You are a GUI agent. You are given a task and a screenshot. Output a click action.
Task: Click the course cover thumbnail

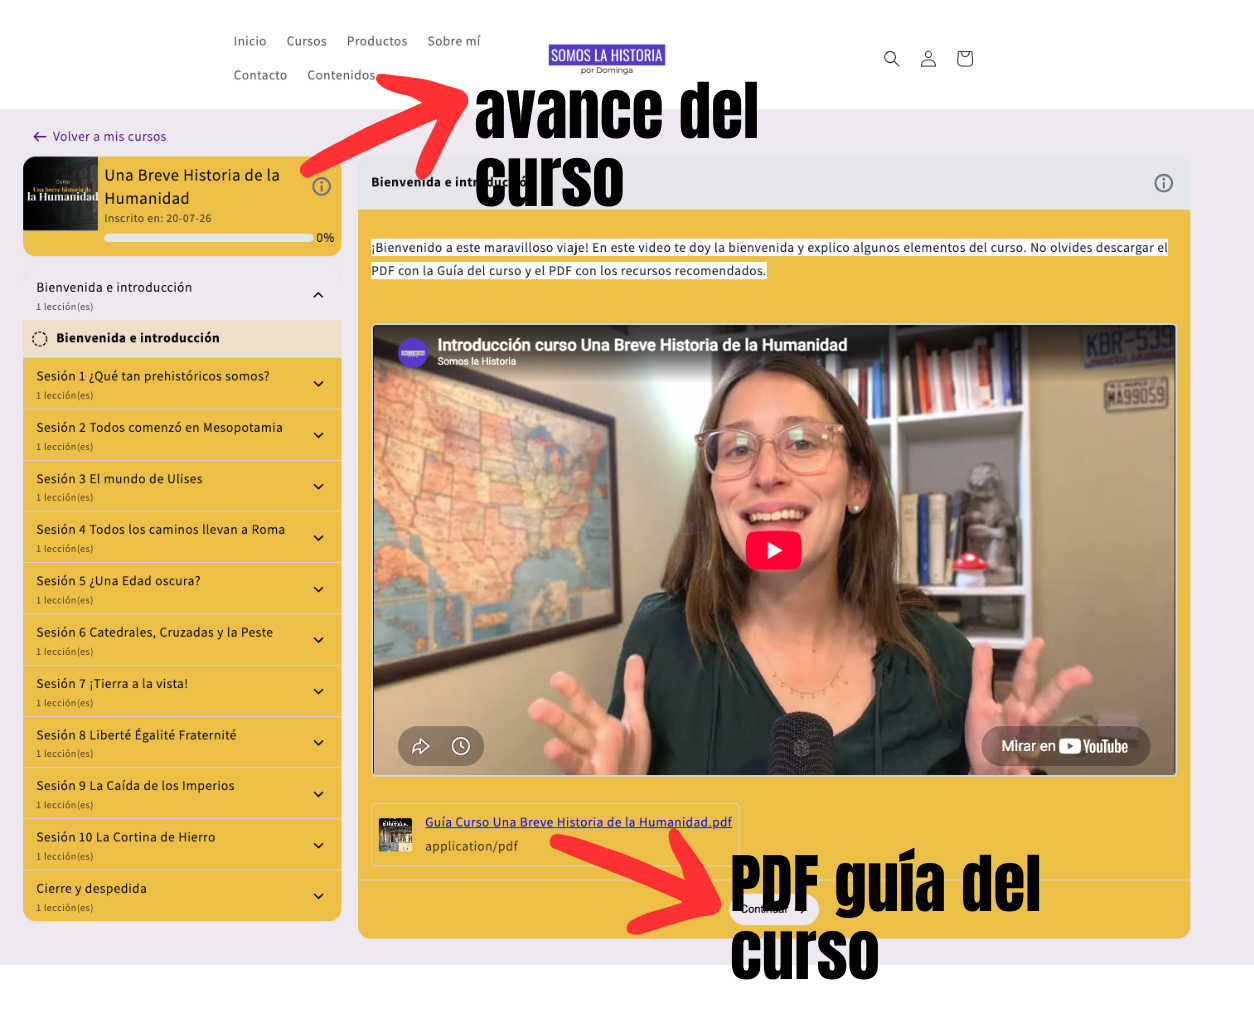click(x=62, y=193)
